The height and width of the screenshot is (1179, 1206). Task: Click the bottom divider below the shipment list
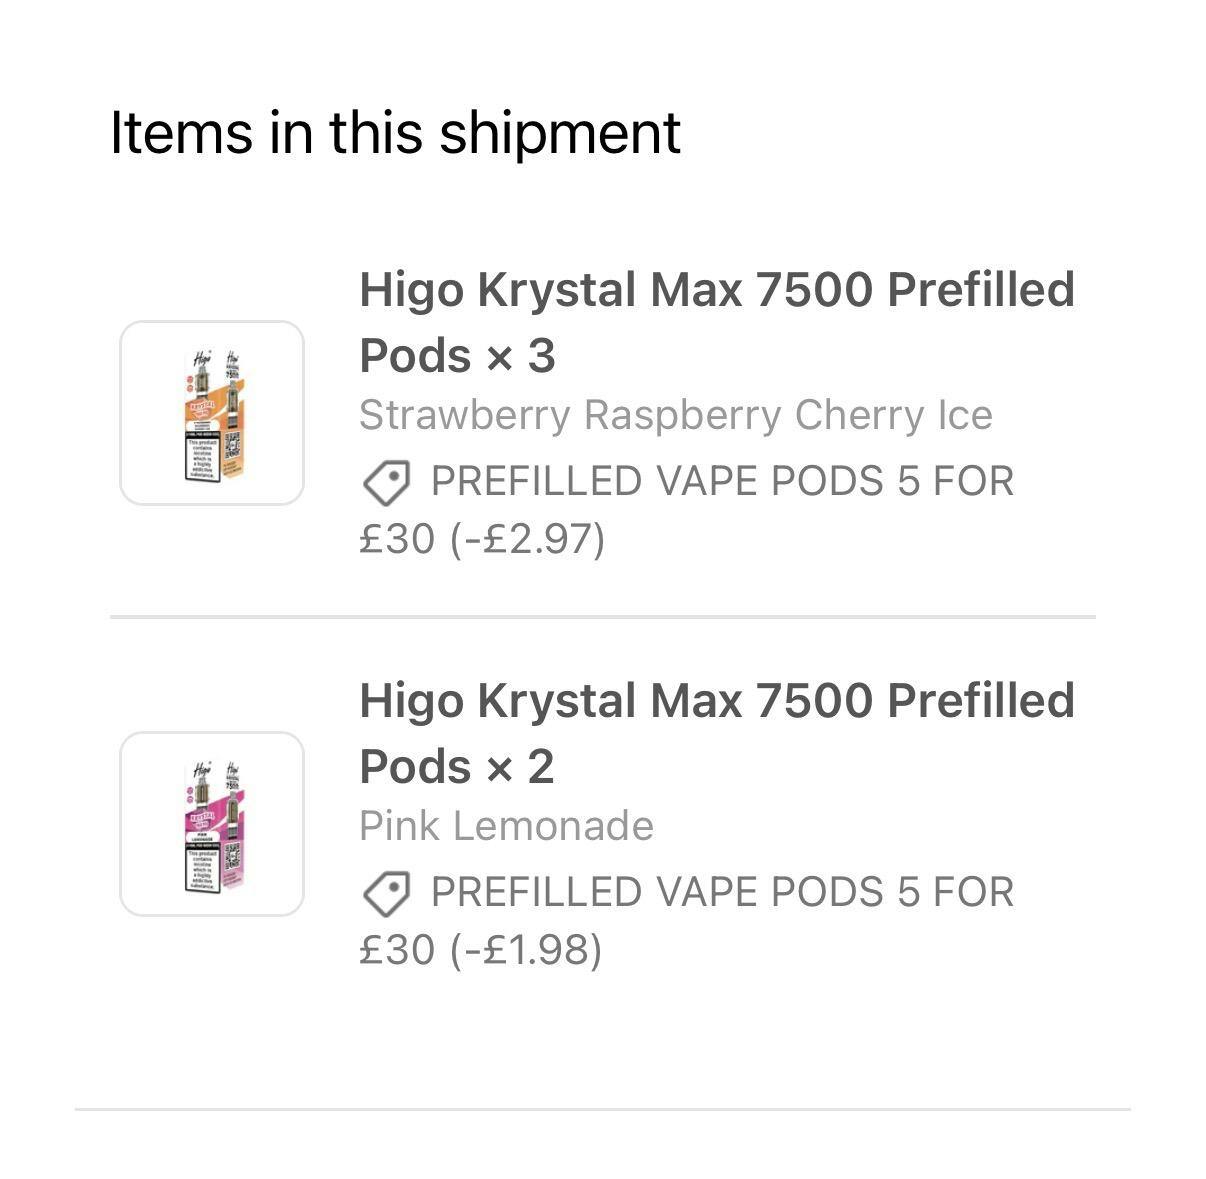[602, 1108]
